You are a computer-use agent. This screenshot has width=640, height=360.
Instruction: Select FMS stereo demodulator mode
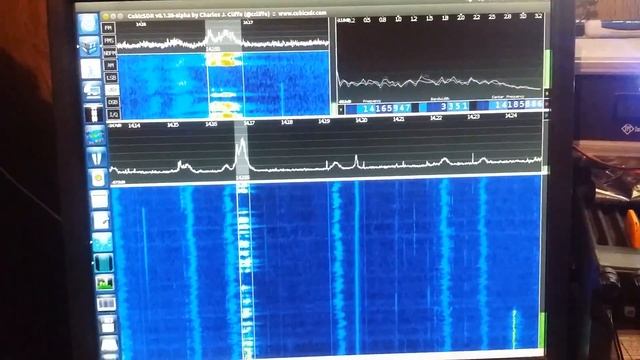tap(109, 40)
